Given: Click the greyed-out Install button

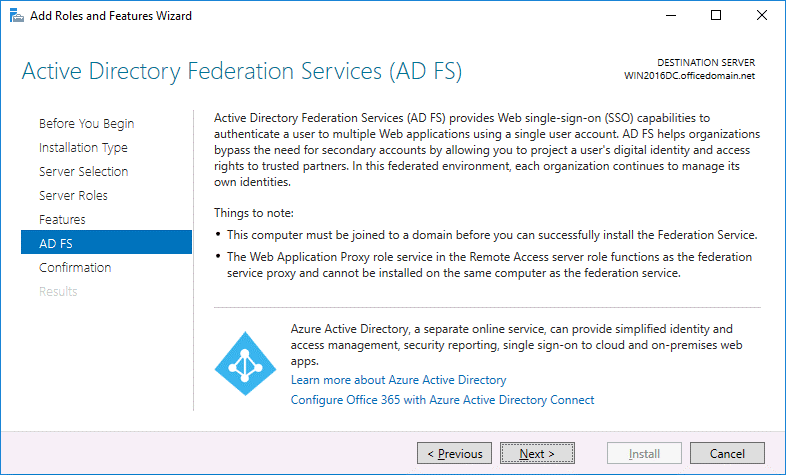Looking at the screenshot, I should point(643,454).
